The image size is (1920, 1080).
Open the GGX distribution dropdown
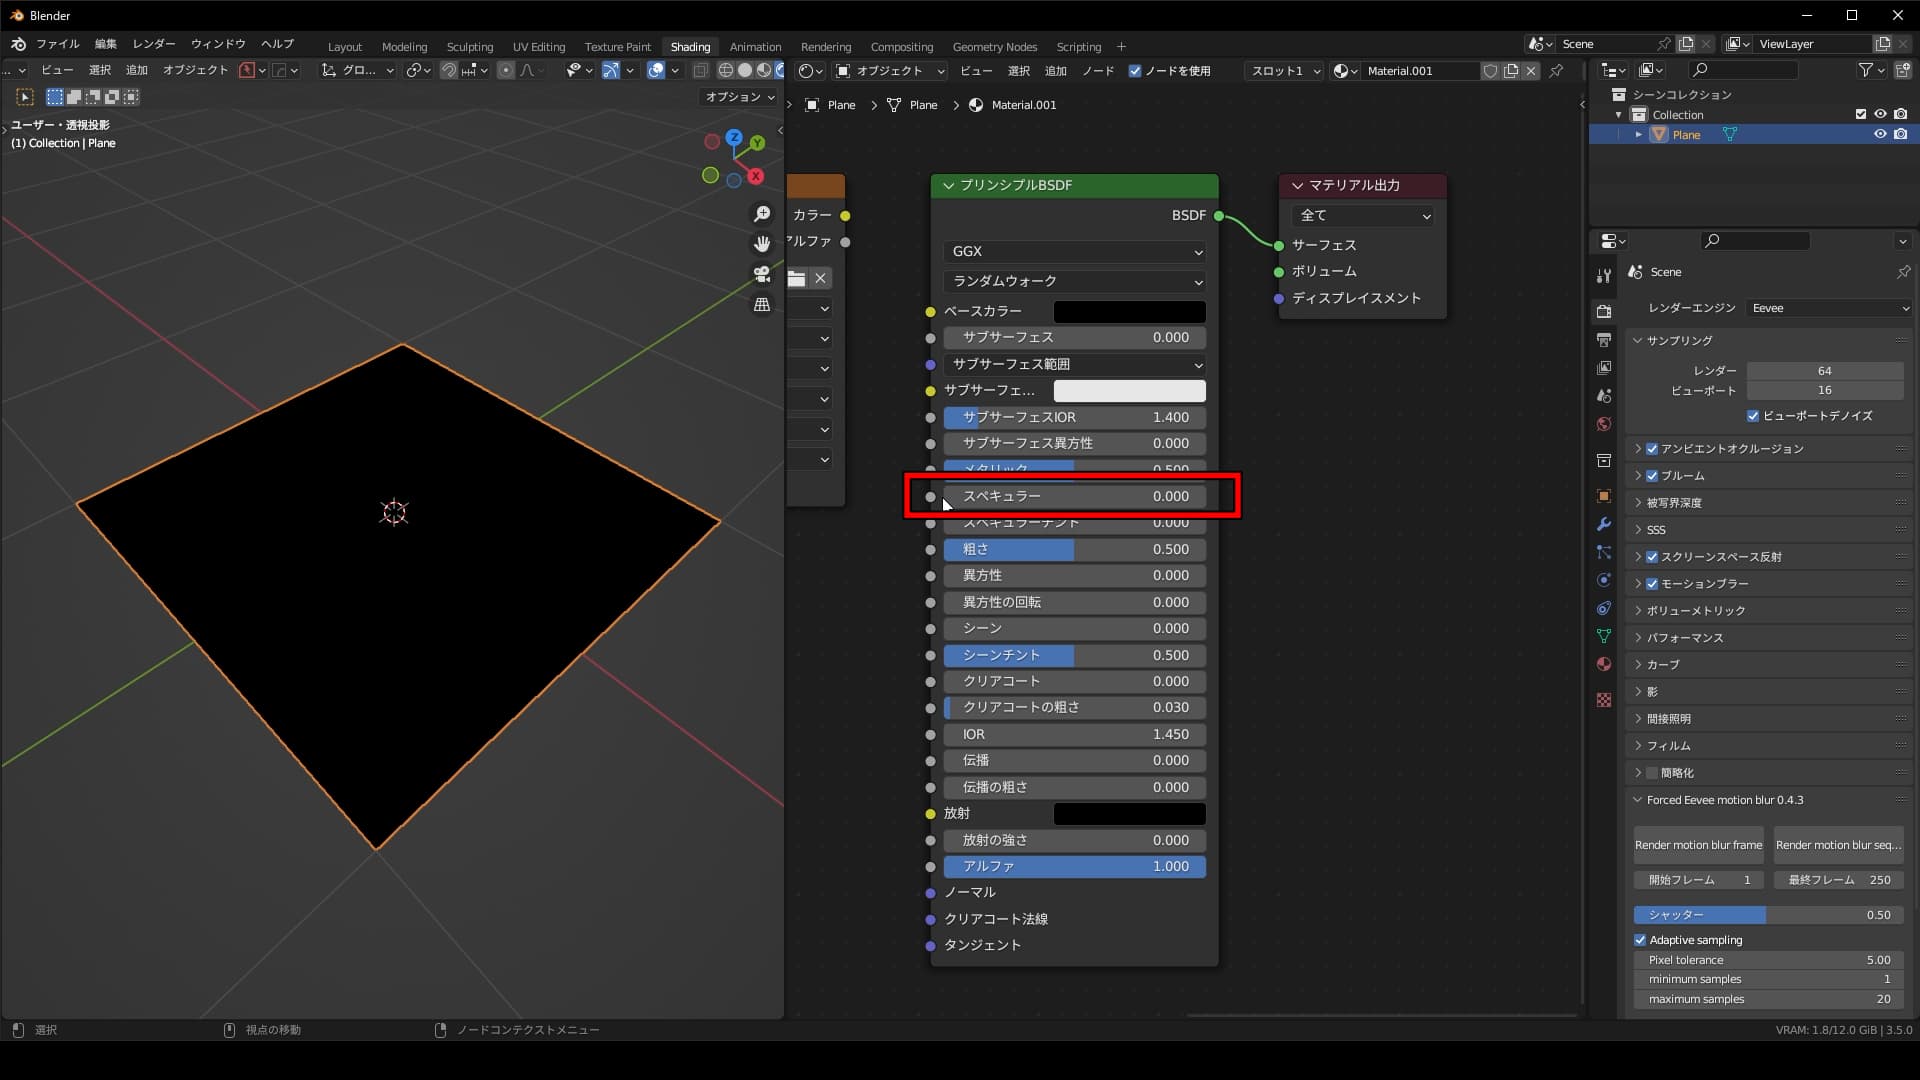pos(1073,252)
